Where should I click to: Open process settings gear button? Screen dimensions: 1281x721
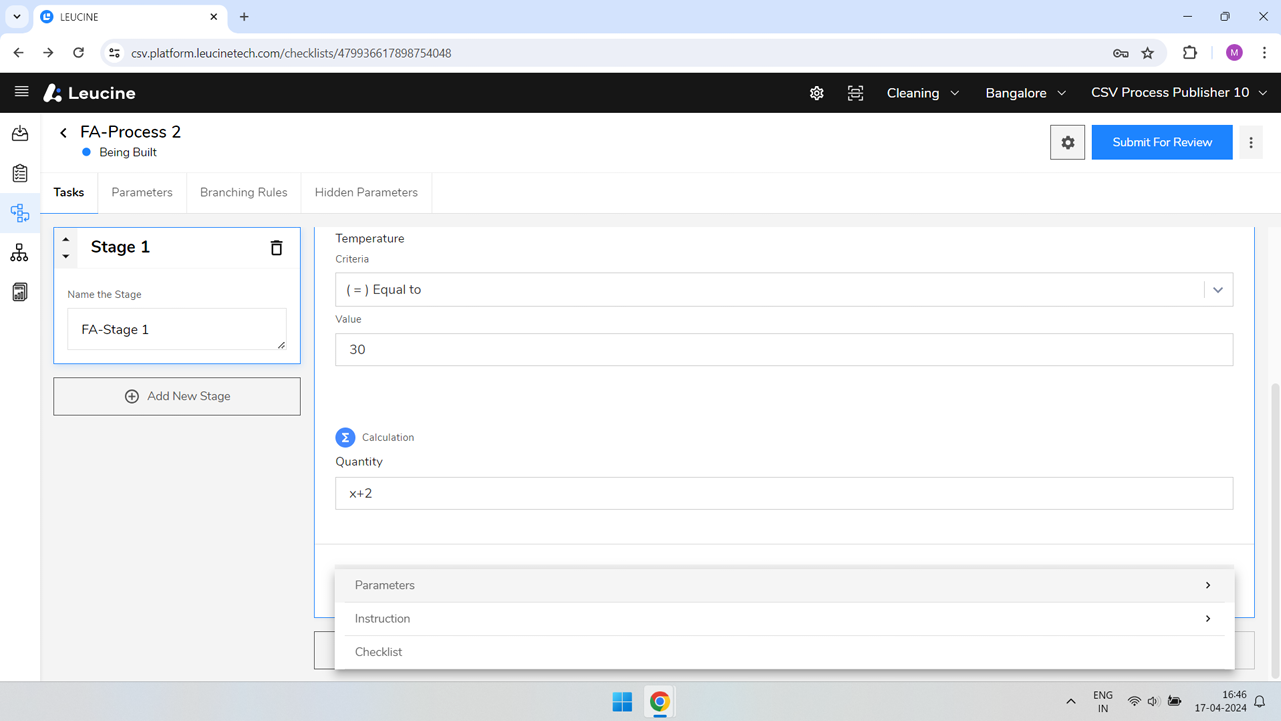point(1068,142)
